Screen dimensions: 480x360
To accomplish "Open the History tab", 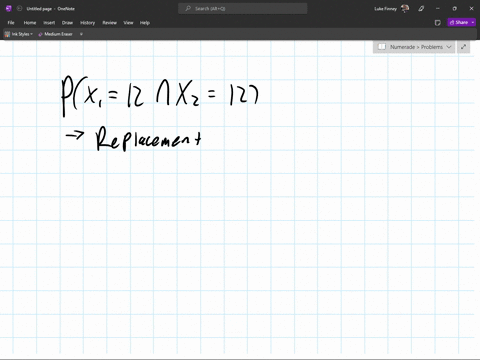I will click(87, 23).
